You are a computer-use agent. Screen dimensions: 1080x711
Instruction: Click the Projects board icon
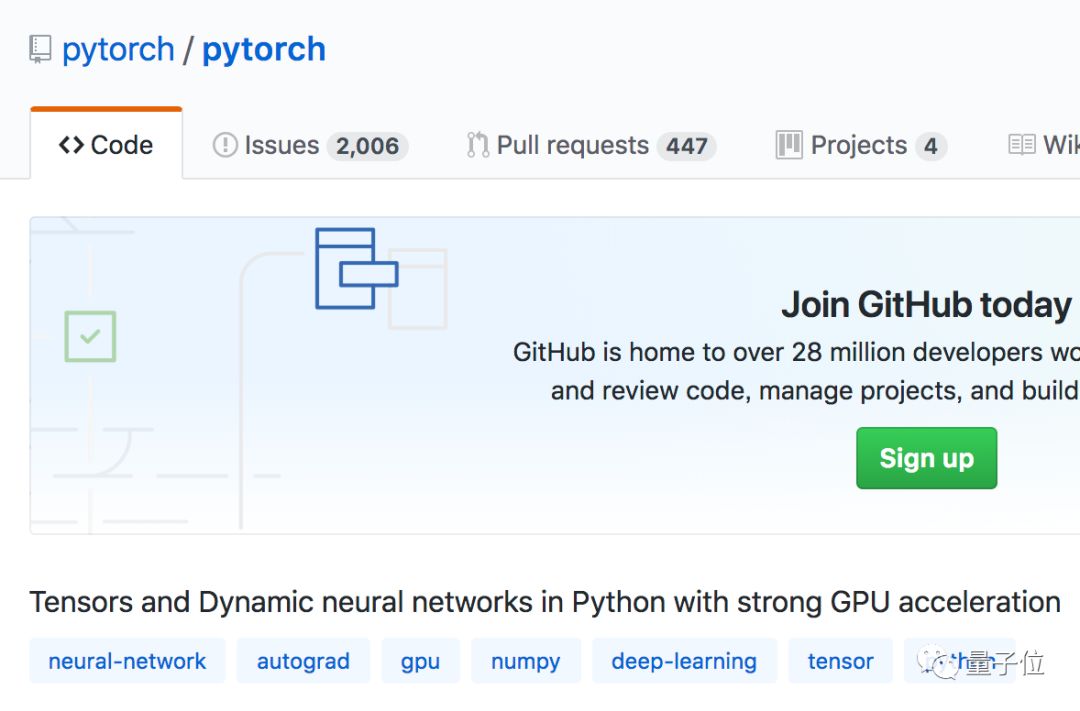click(x=789, y=145)
